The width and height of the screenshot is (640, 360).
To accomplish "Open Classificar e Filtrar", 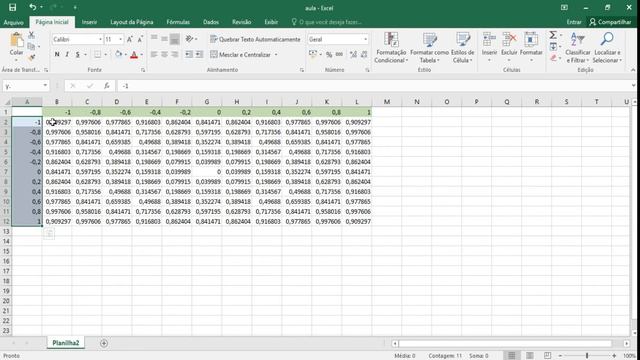I will [578, 48].
